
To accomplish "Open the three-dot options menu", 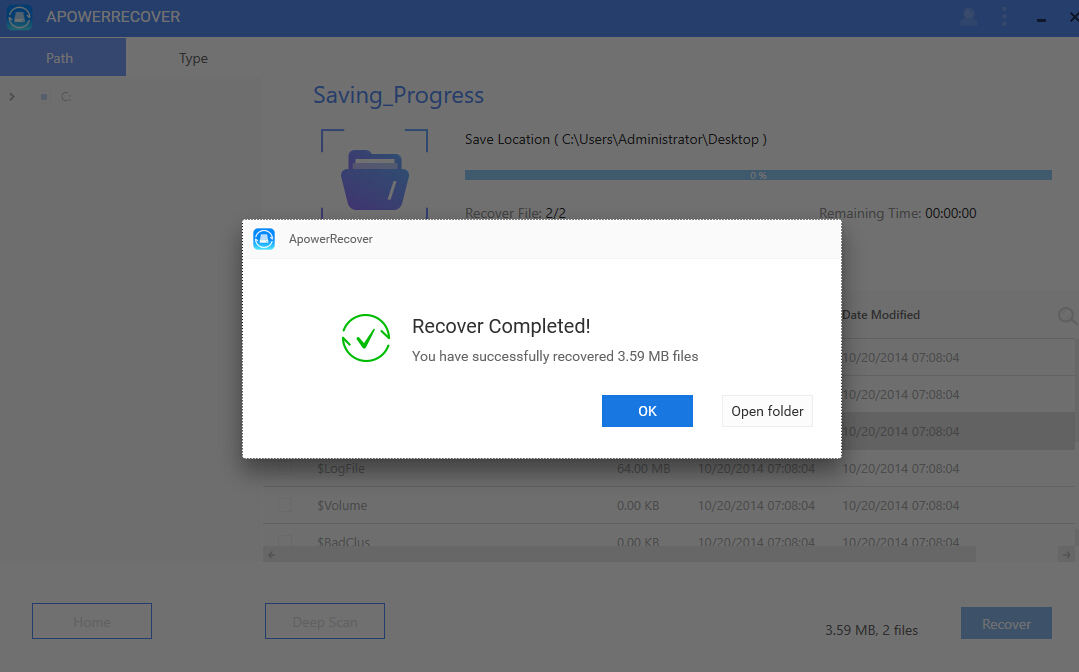I will point(1005,17).
